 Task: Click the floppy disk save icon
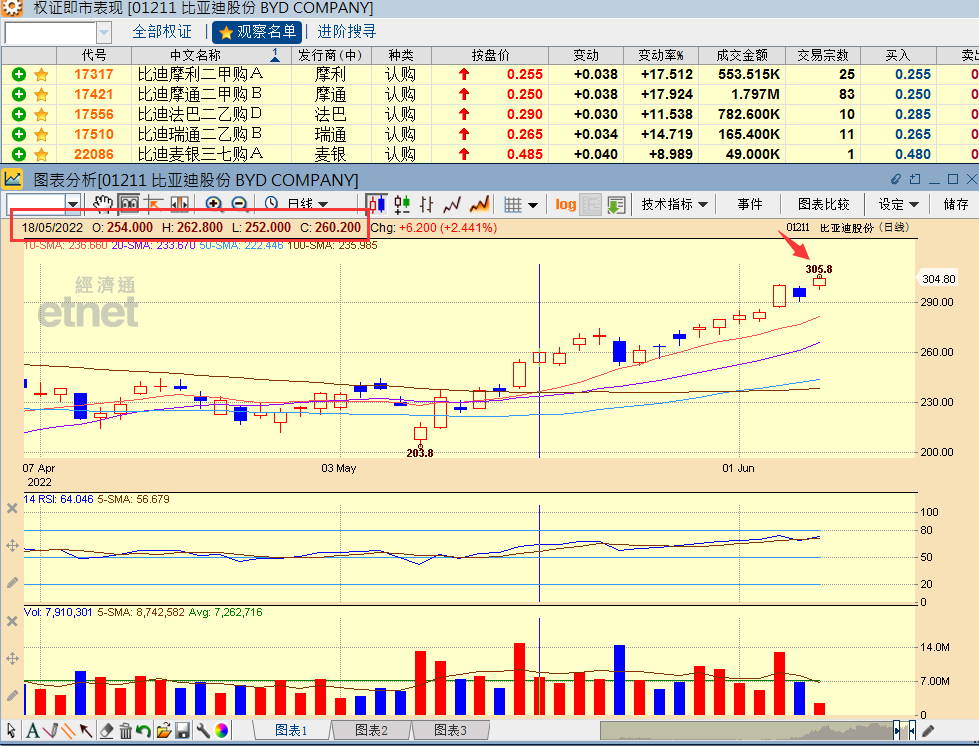(x=182, y=730)
